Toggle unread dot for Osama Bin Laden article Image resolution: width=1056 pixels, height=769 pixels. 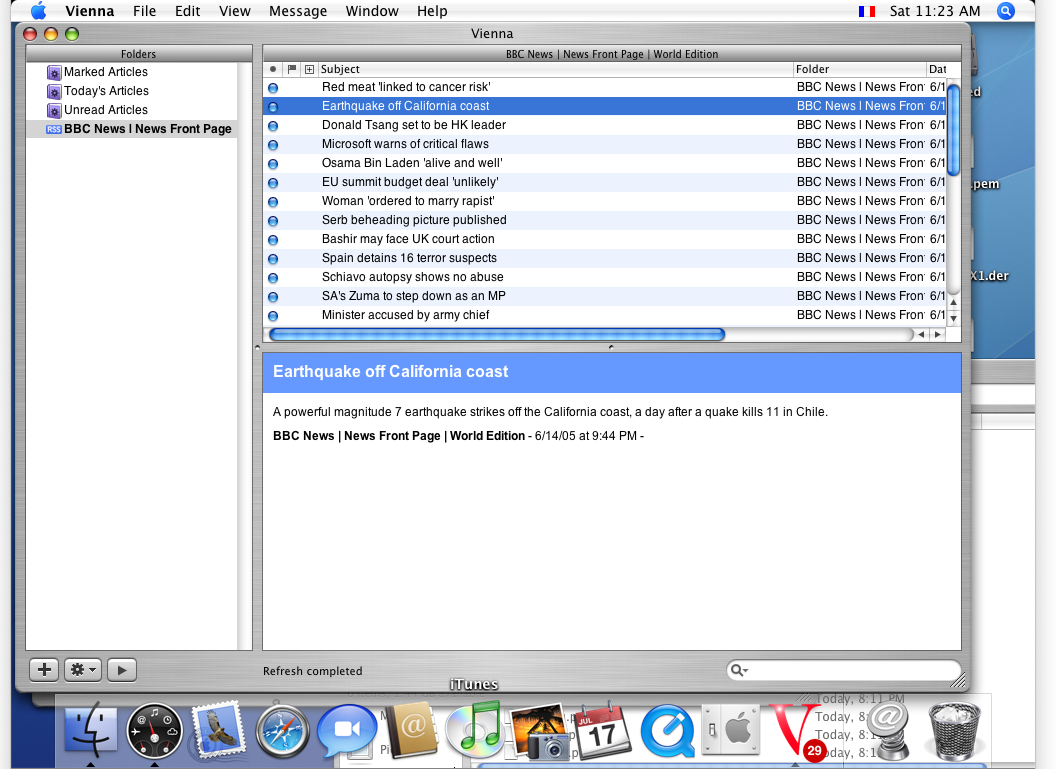[x=273, y=164]
